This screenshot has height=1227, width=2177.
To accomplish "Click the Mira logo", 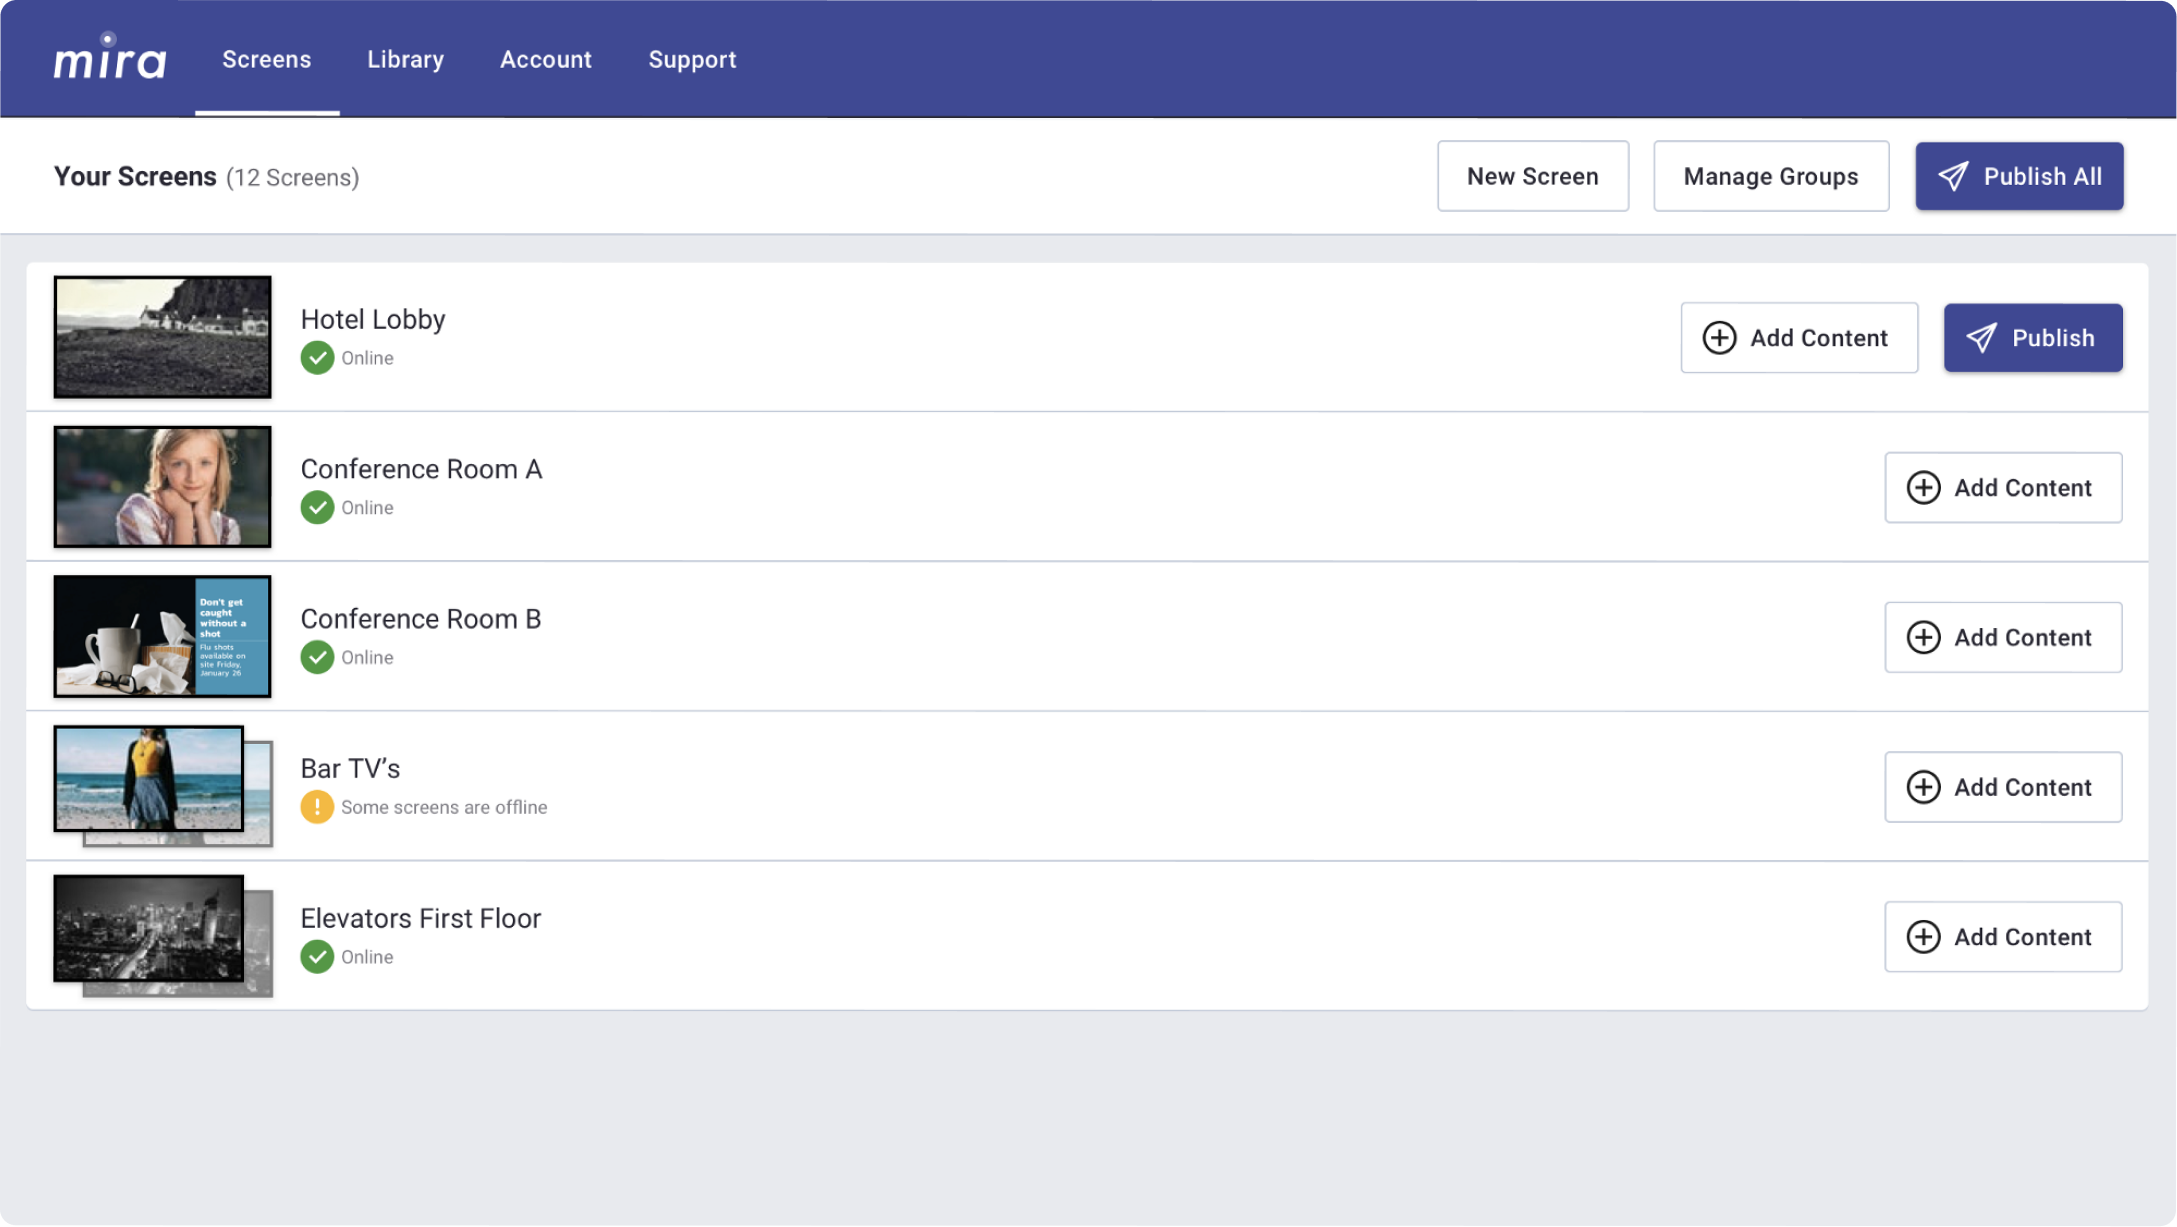I will (x=109, y=58).
